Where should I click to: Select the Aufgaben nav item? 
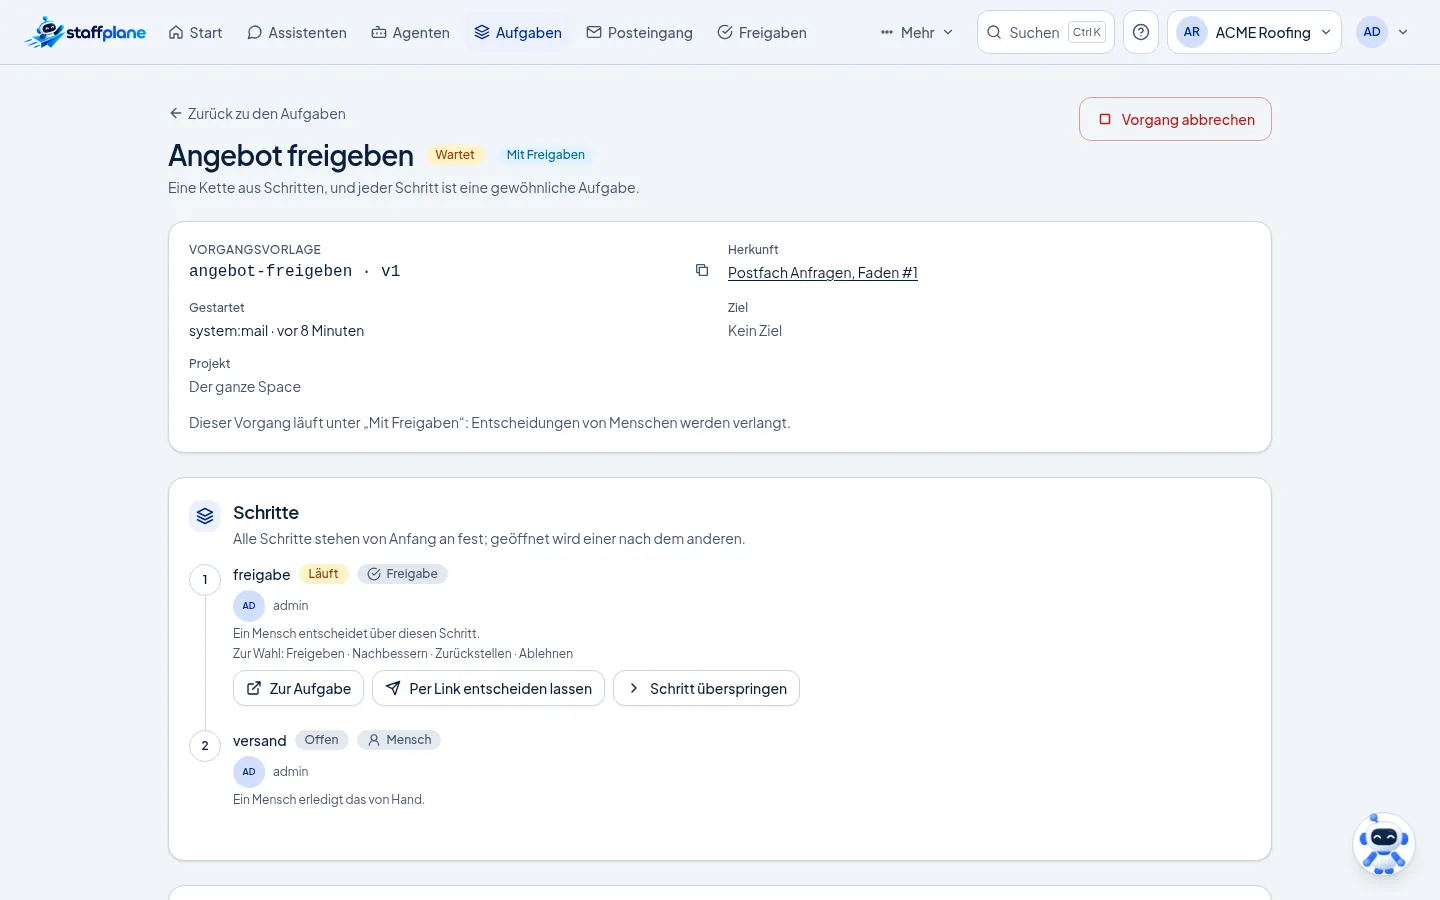[518, 32]
